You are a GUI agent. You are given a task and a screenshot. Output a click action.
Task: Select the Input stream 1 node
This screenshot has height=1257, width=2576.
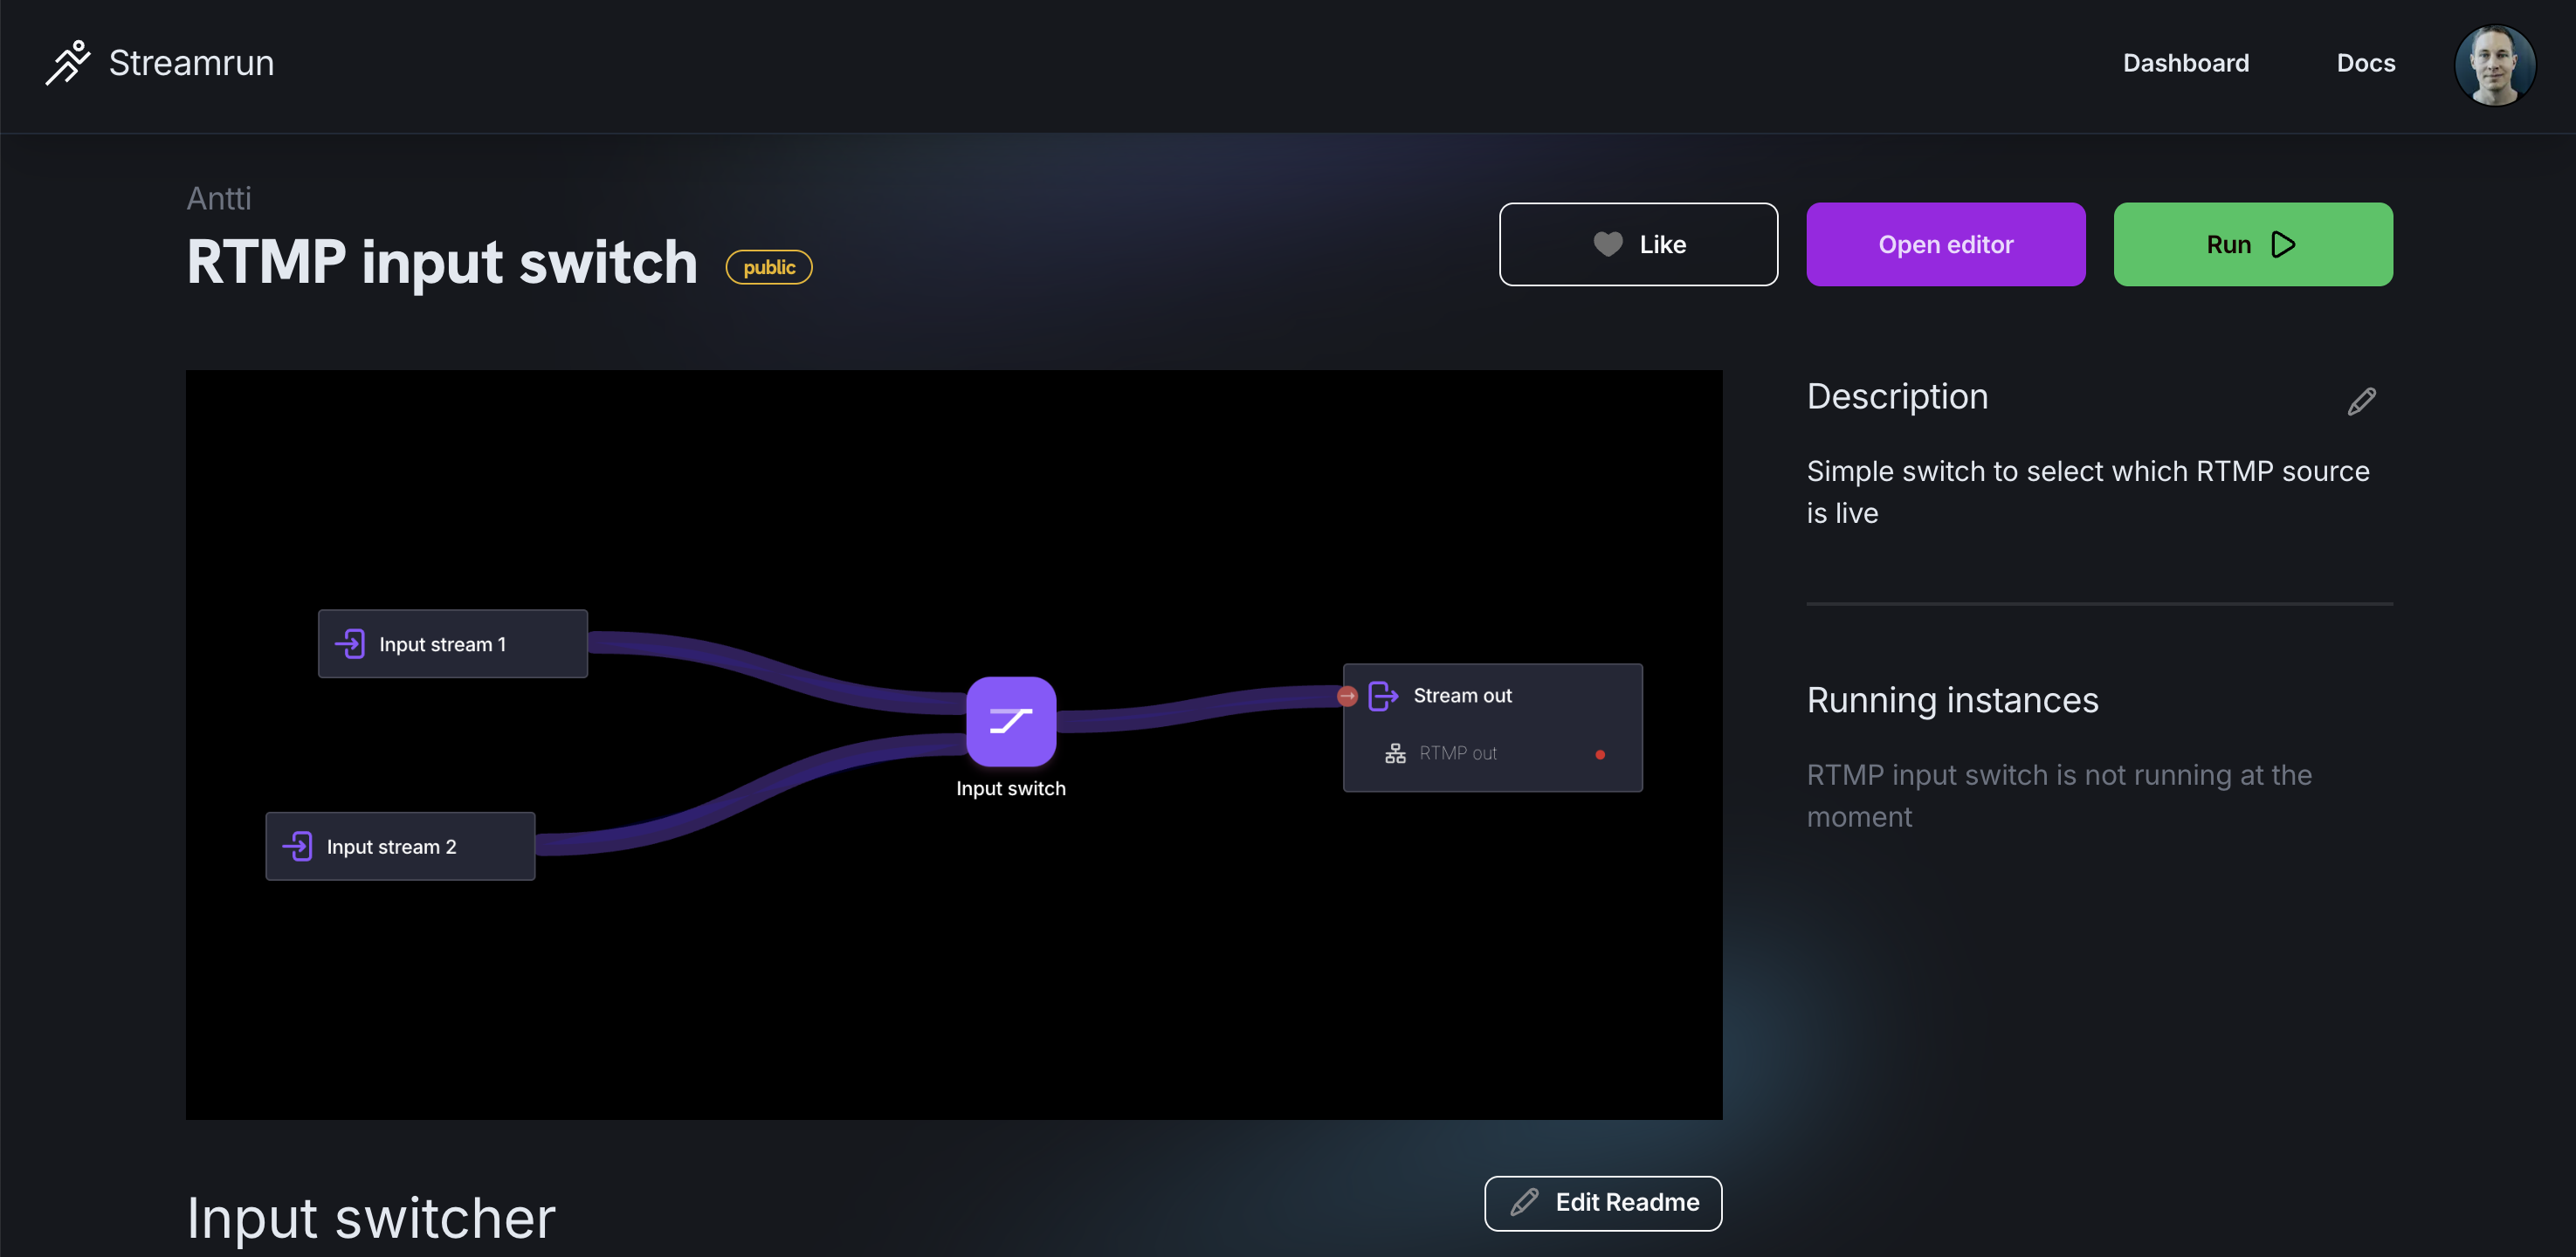[x=452, y=643]
